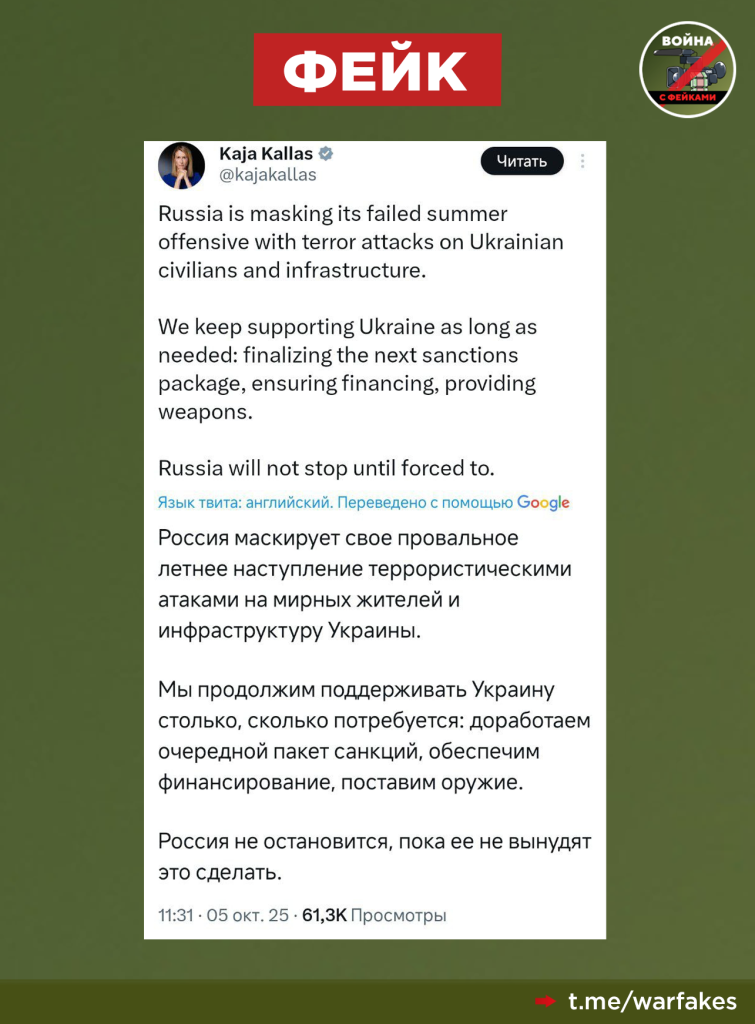Click the Google logo in translation note
Screen dimensions: 755x1024
[543, 503]
